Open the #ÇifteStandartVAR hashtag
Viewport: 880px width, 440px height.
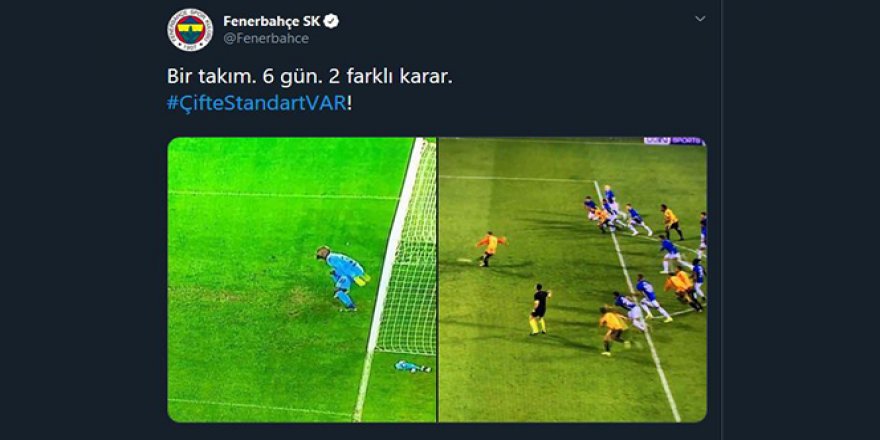coord(256,104)
